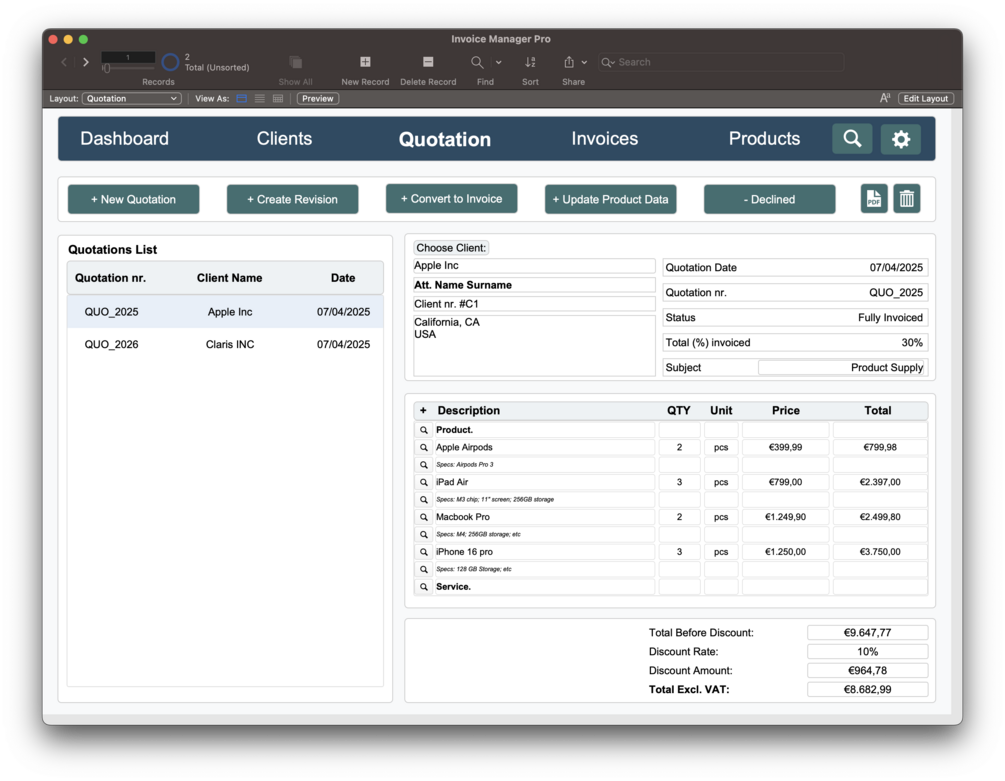Screen dimensions: 1005x781
Task: Click magnifier beside Airpods Pro 3 specs
Action: click(424, 464)
